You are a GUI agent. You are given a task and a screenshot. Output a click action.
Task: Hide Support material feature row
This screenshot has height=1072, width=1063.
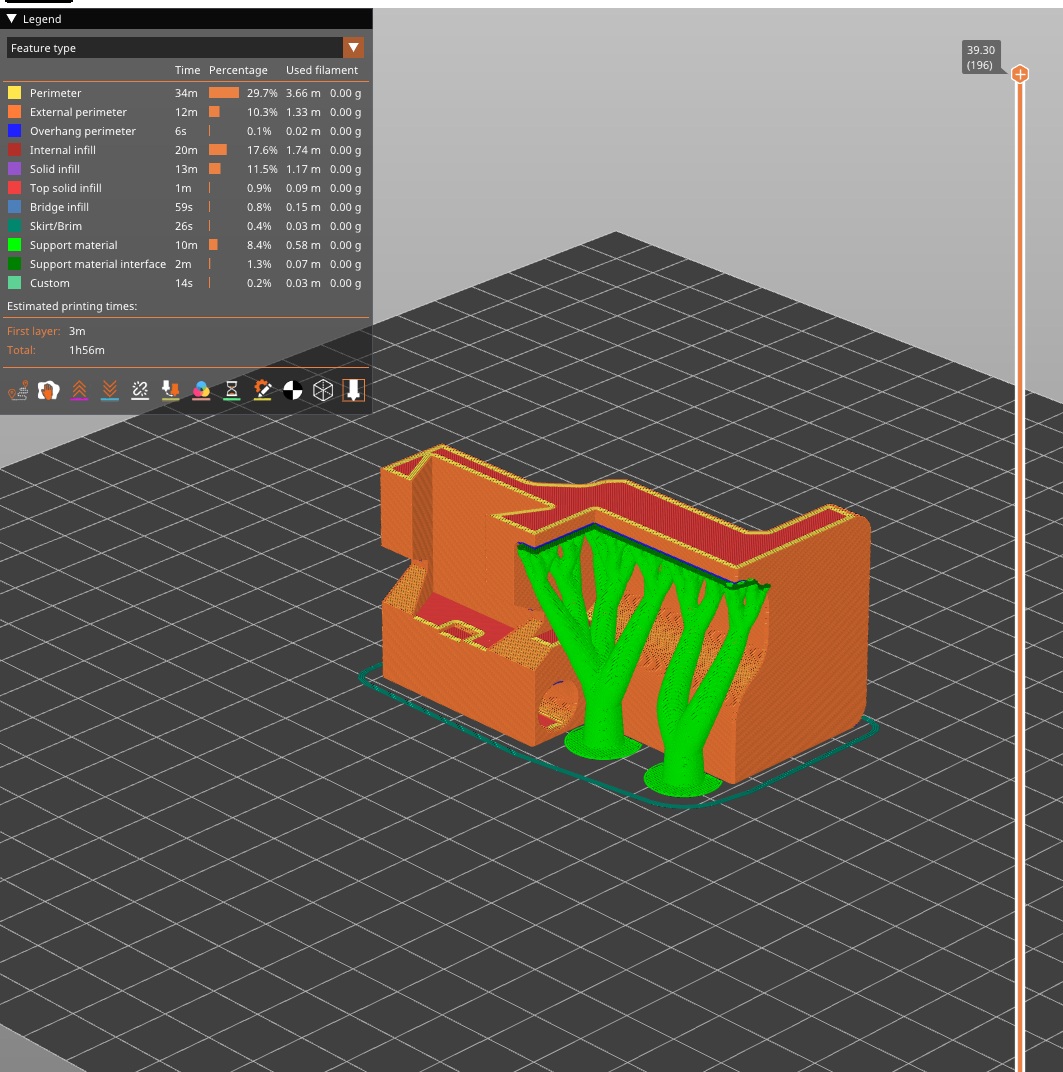pos(185,245)
